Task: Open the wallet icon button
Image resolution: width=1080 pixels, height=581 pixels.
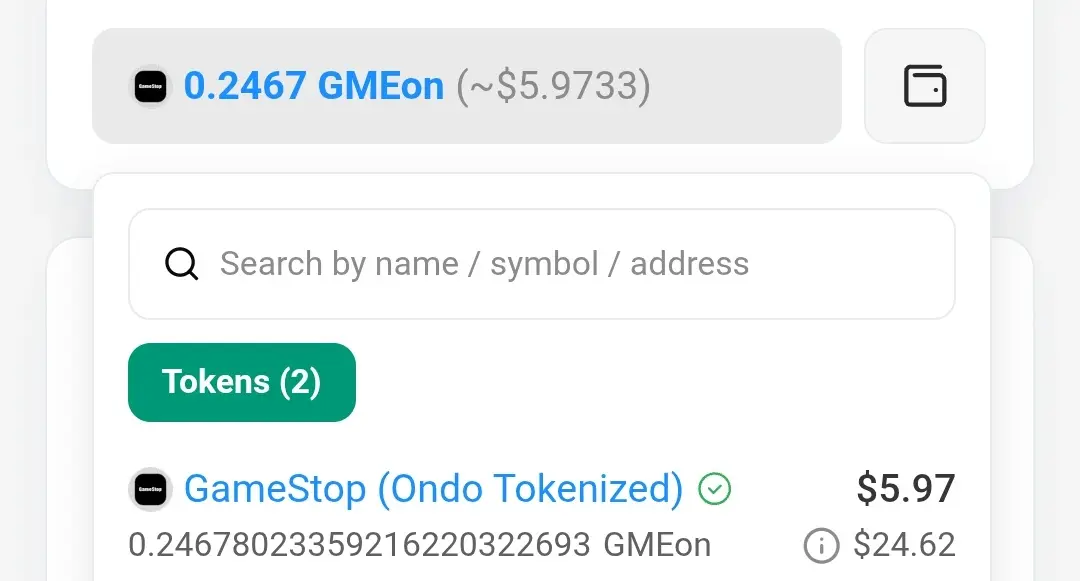Action: [x=924, y=86]
